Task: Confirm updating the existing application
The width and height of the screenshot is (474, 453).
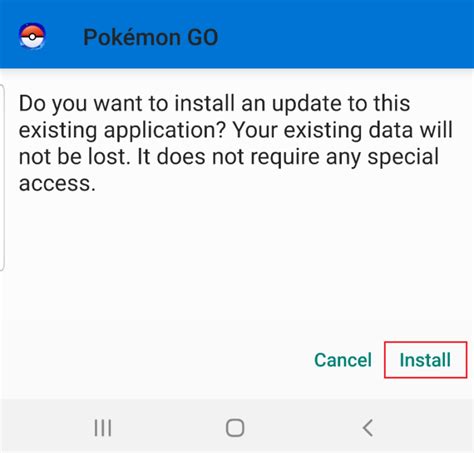Action: 425,360
